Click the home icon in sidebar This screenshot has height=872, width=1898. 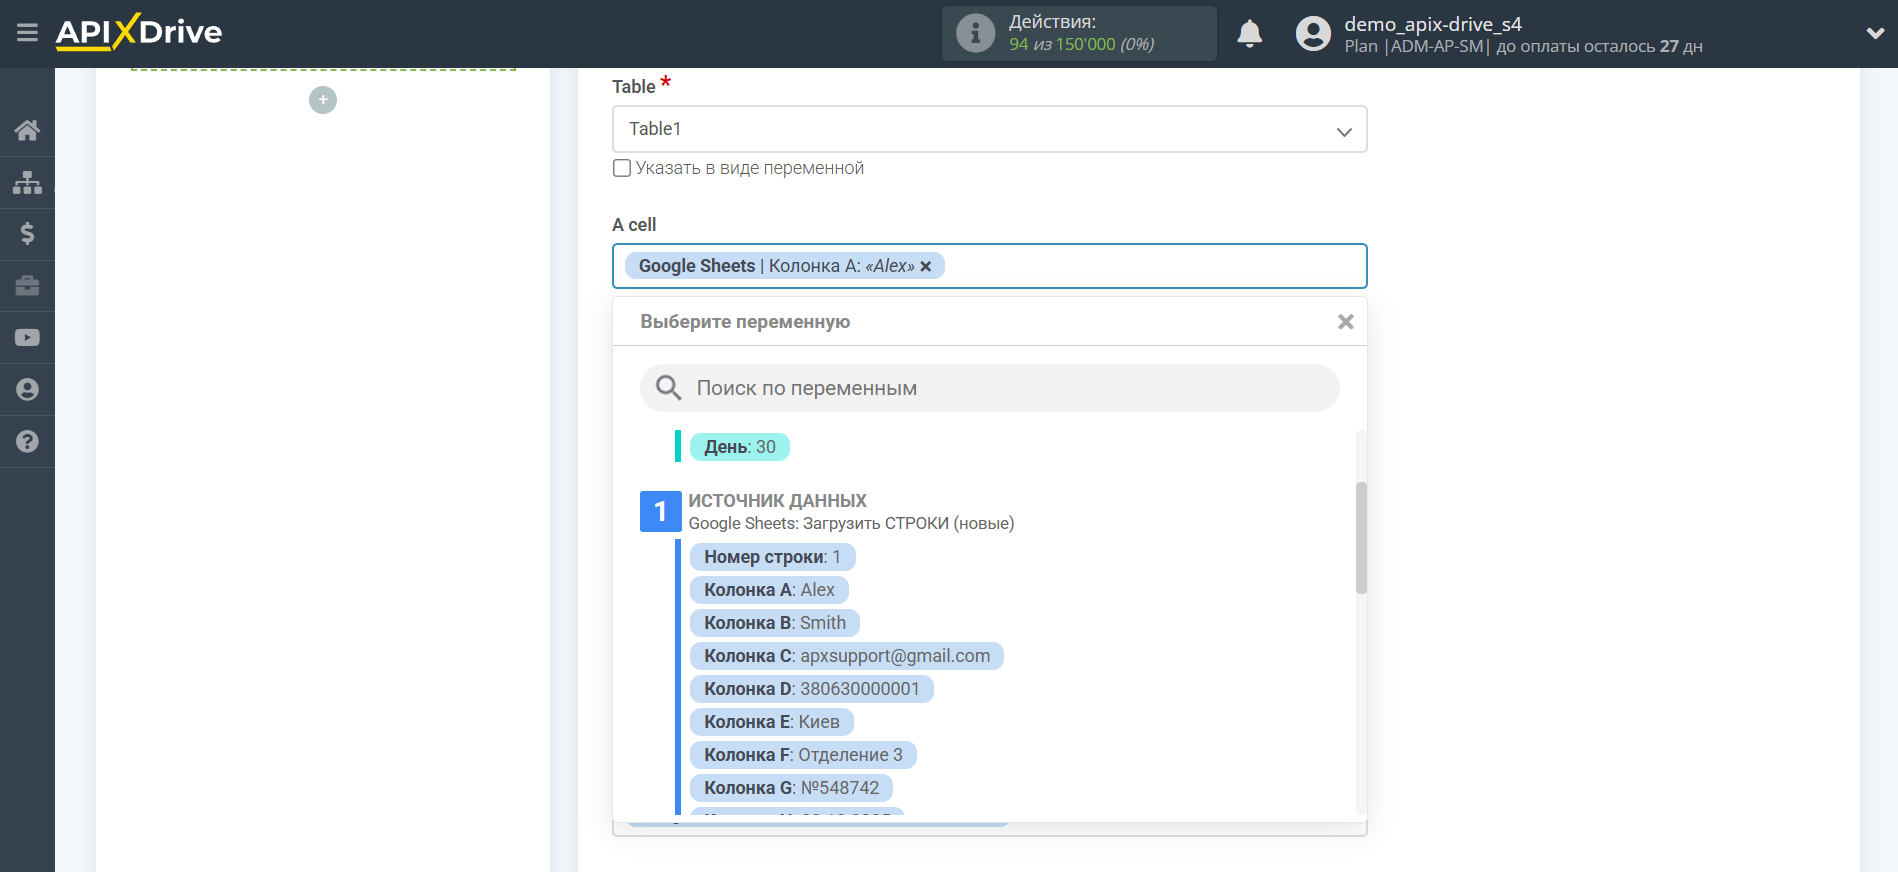coord(27,130)
